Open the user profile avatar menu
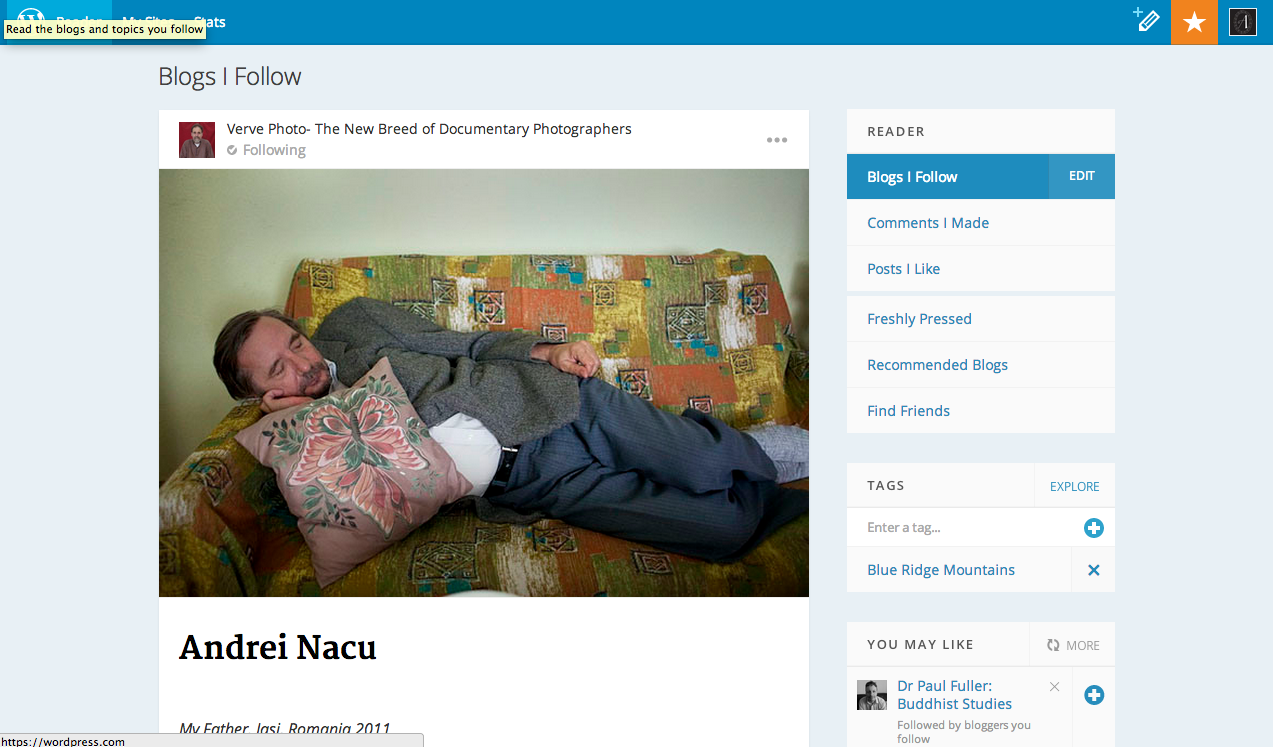The width and height of the screenshot is (1273, 747). (1242, 22)
